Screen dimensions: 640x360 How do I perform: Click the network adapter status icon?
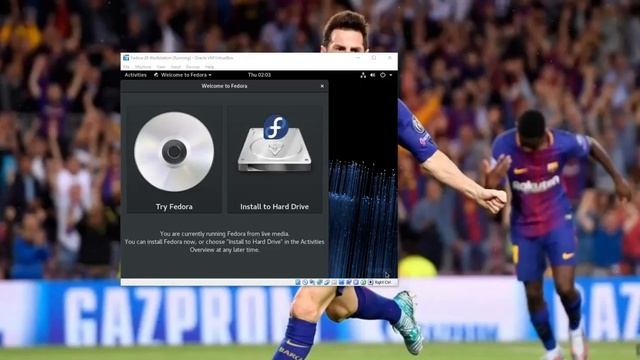(x=319, y=282)
